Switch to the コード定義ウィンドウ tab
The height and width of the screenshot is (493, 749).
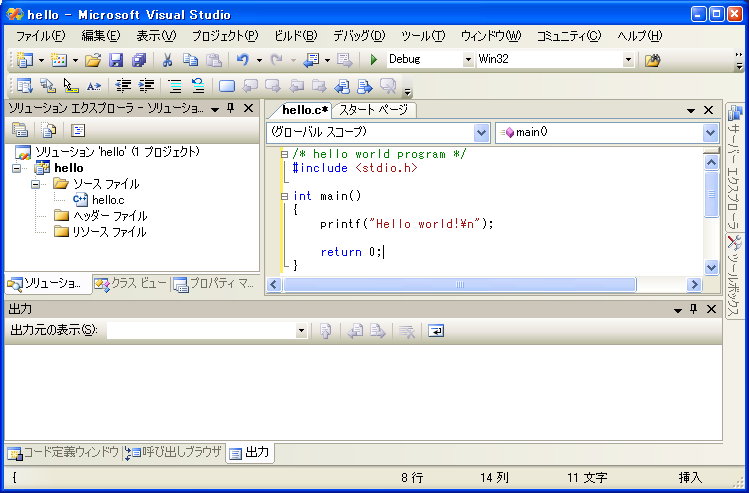point(63,452)
